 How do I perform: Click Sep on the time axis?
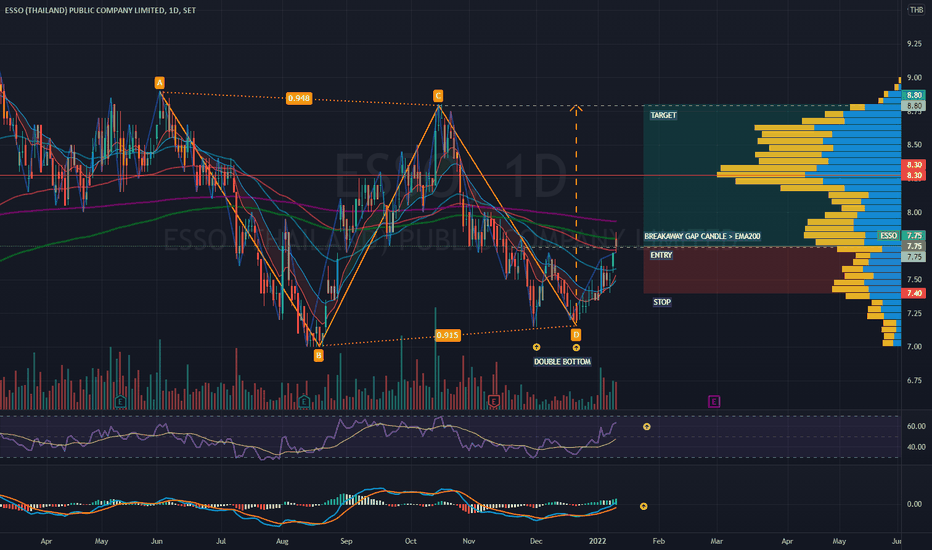tap(347, 541)
